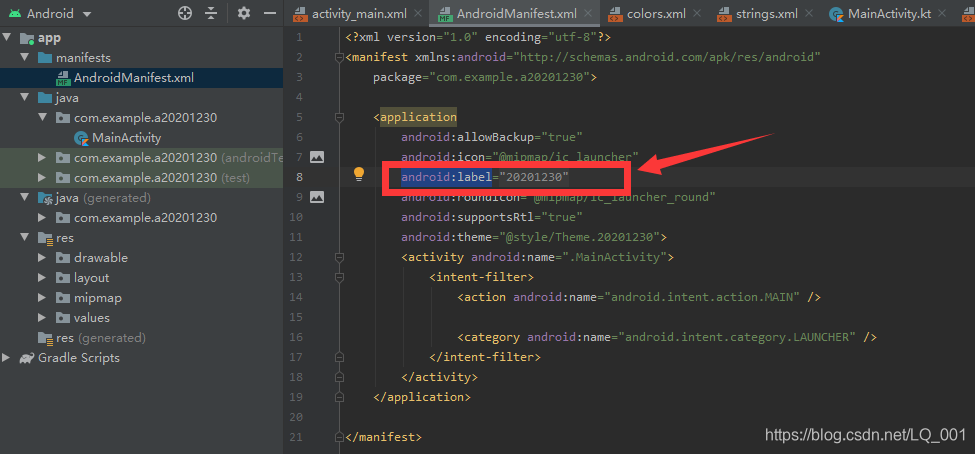975x454 pixels.
Task: Click the fold end marker on line 17
Action: coord(339,357)
